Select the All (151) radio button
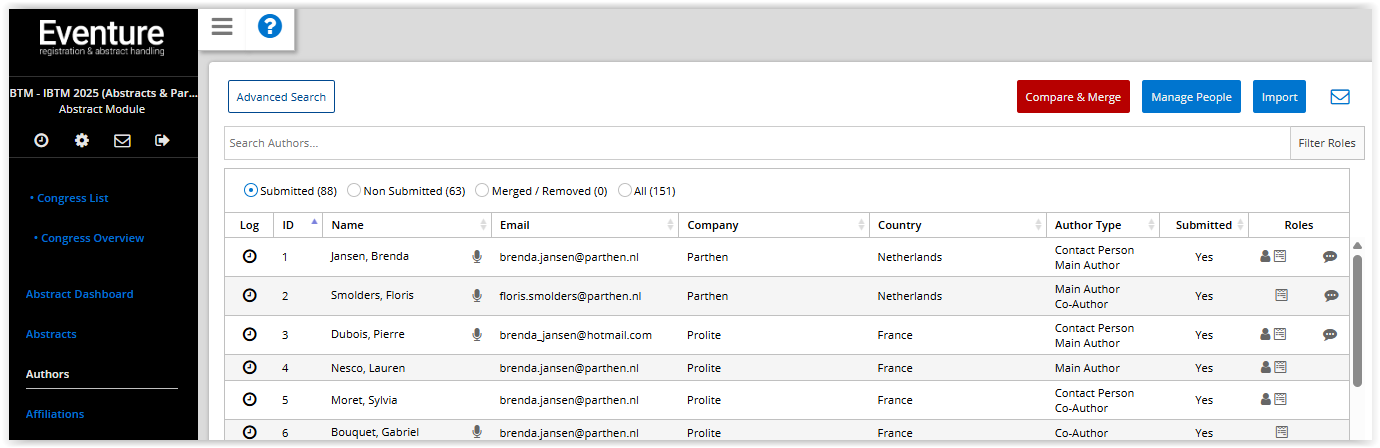 [x=625, y=191]
